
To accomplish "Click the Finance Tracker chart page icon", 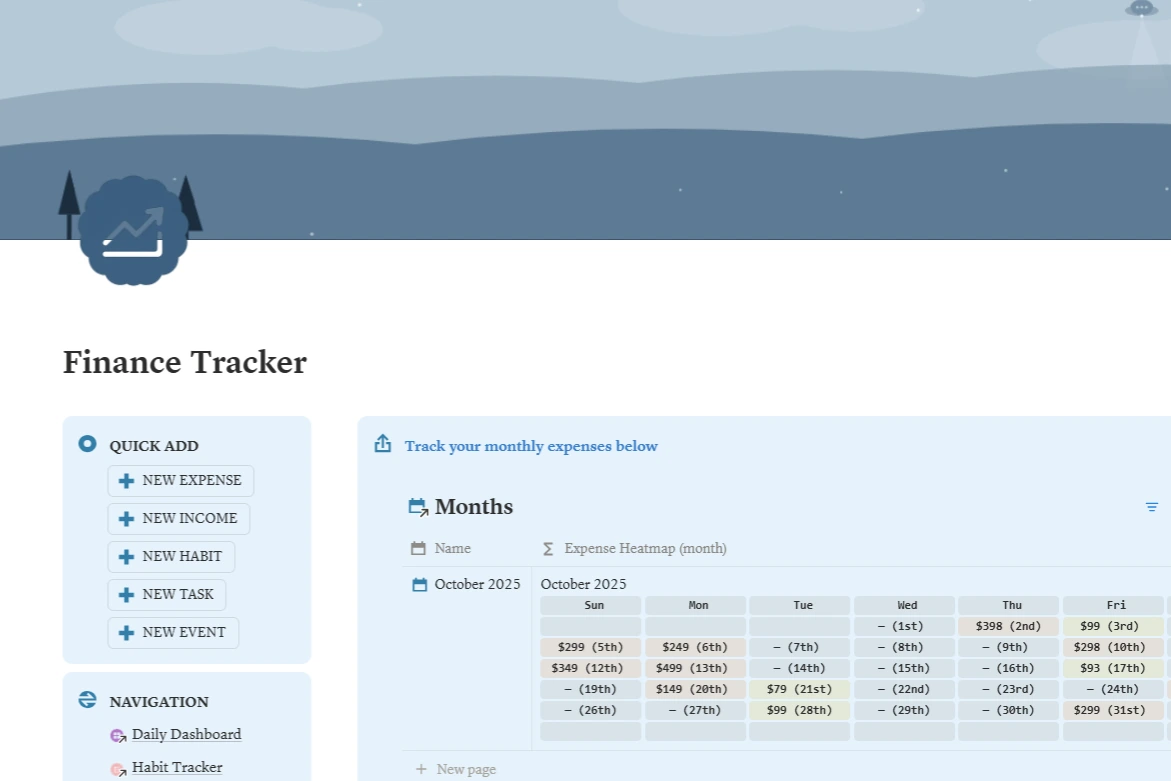I will click(132, 232).
